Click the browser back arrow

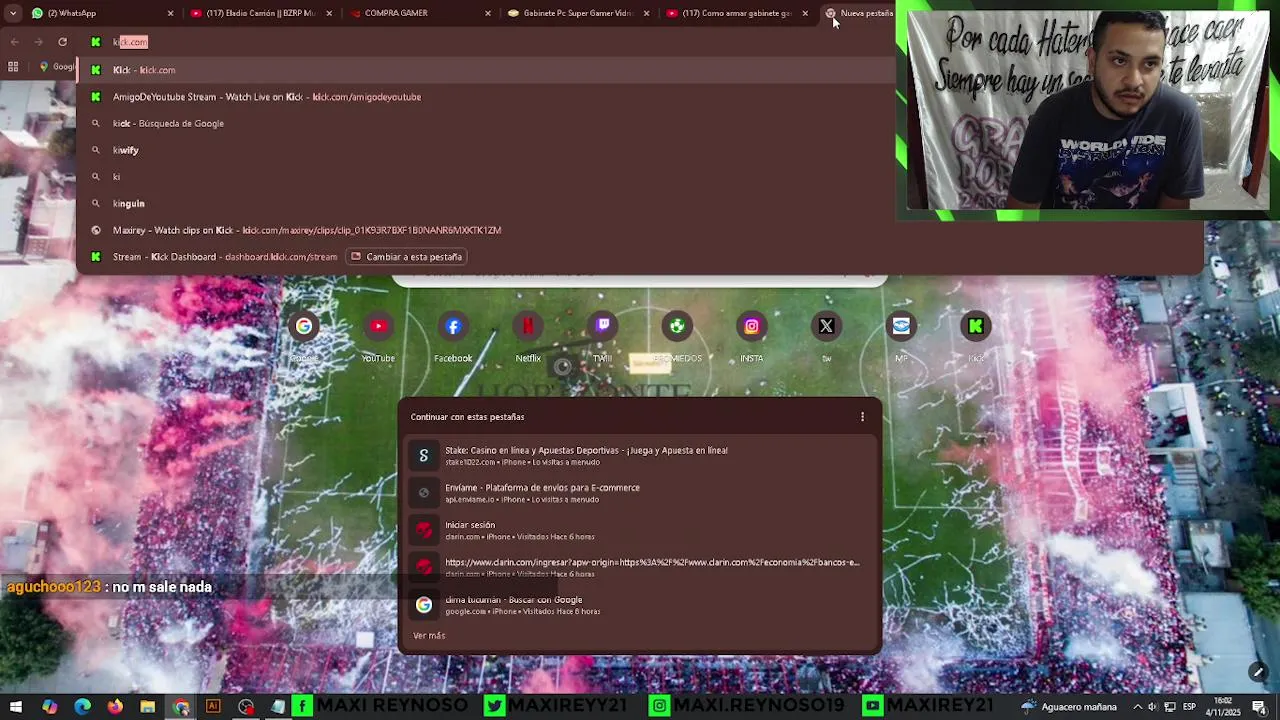(x=14, y=42)
